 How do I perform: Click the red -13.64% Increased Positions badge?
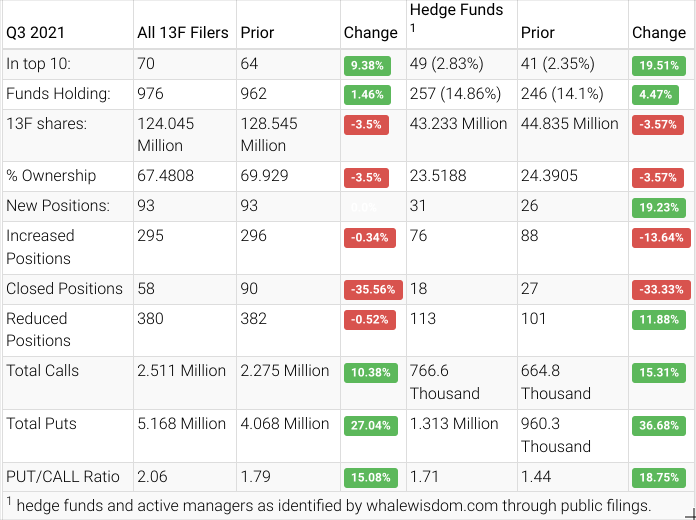pos(659,237)
